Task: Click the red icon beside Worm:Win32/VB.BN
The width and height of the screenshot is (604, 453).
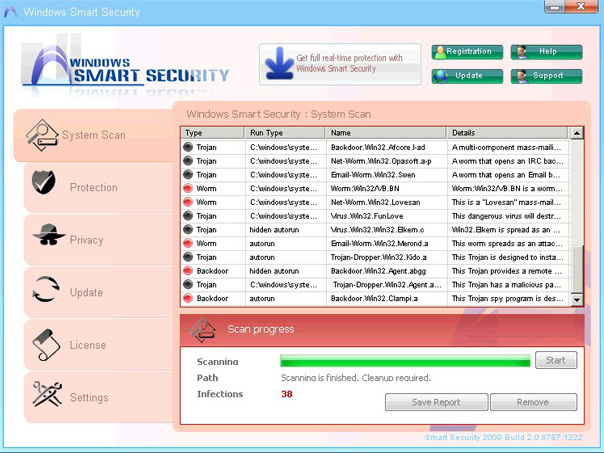Action: 188,188
